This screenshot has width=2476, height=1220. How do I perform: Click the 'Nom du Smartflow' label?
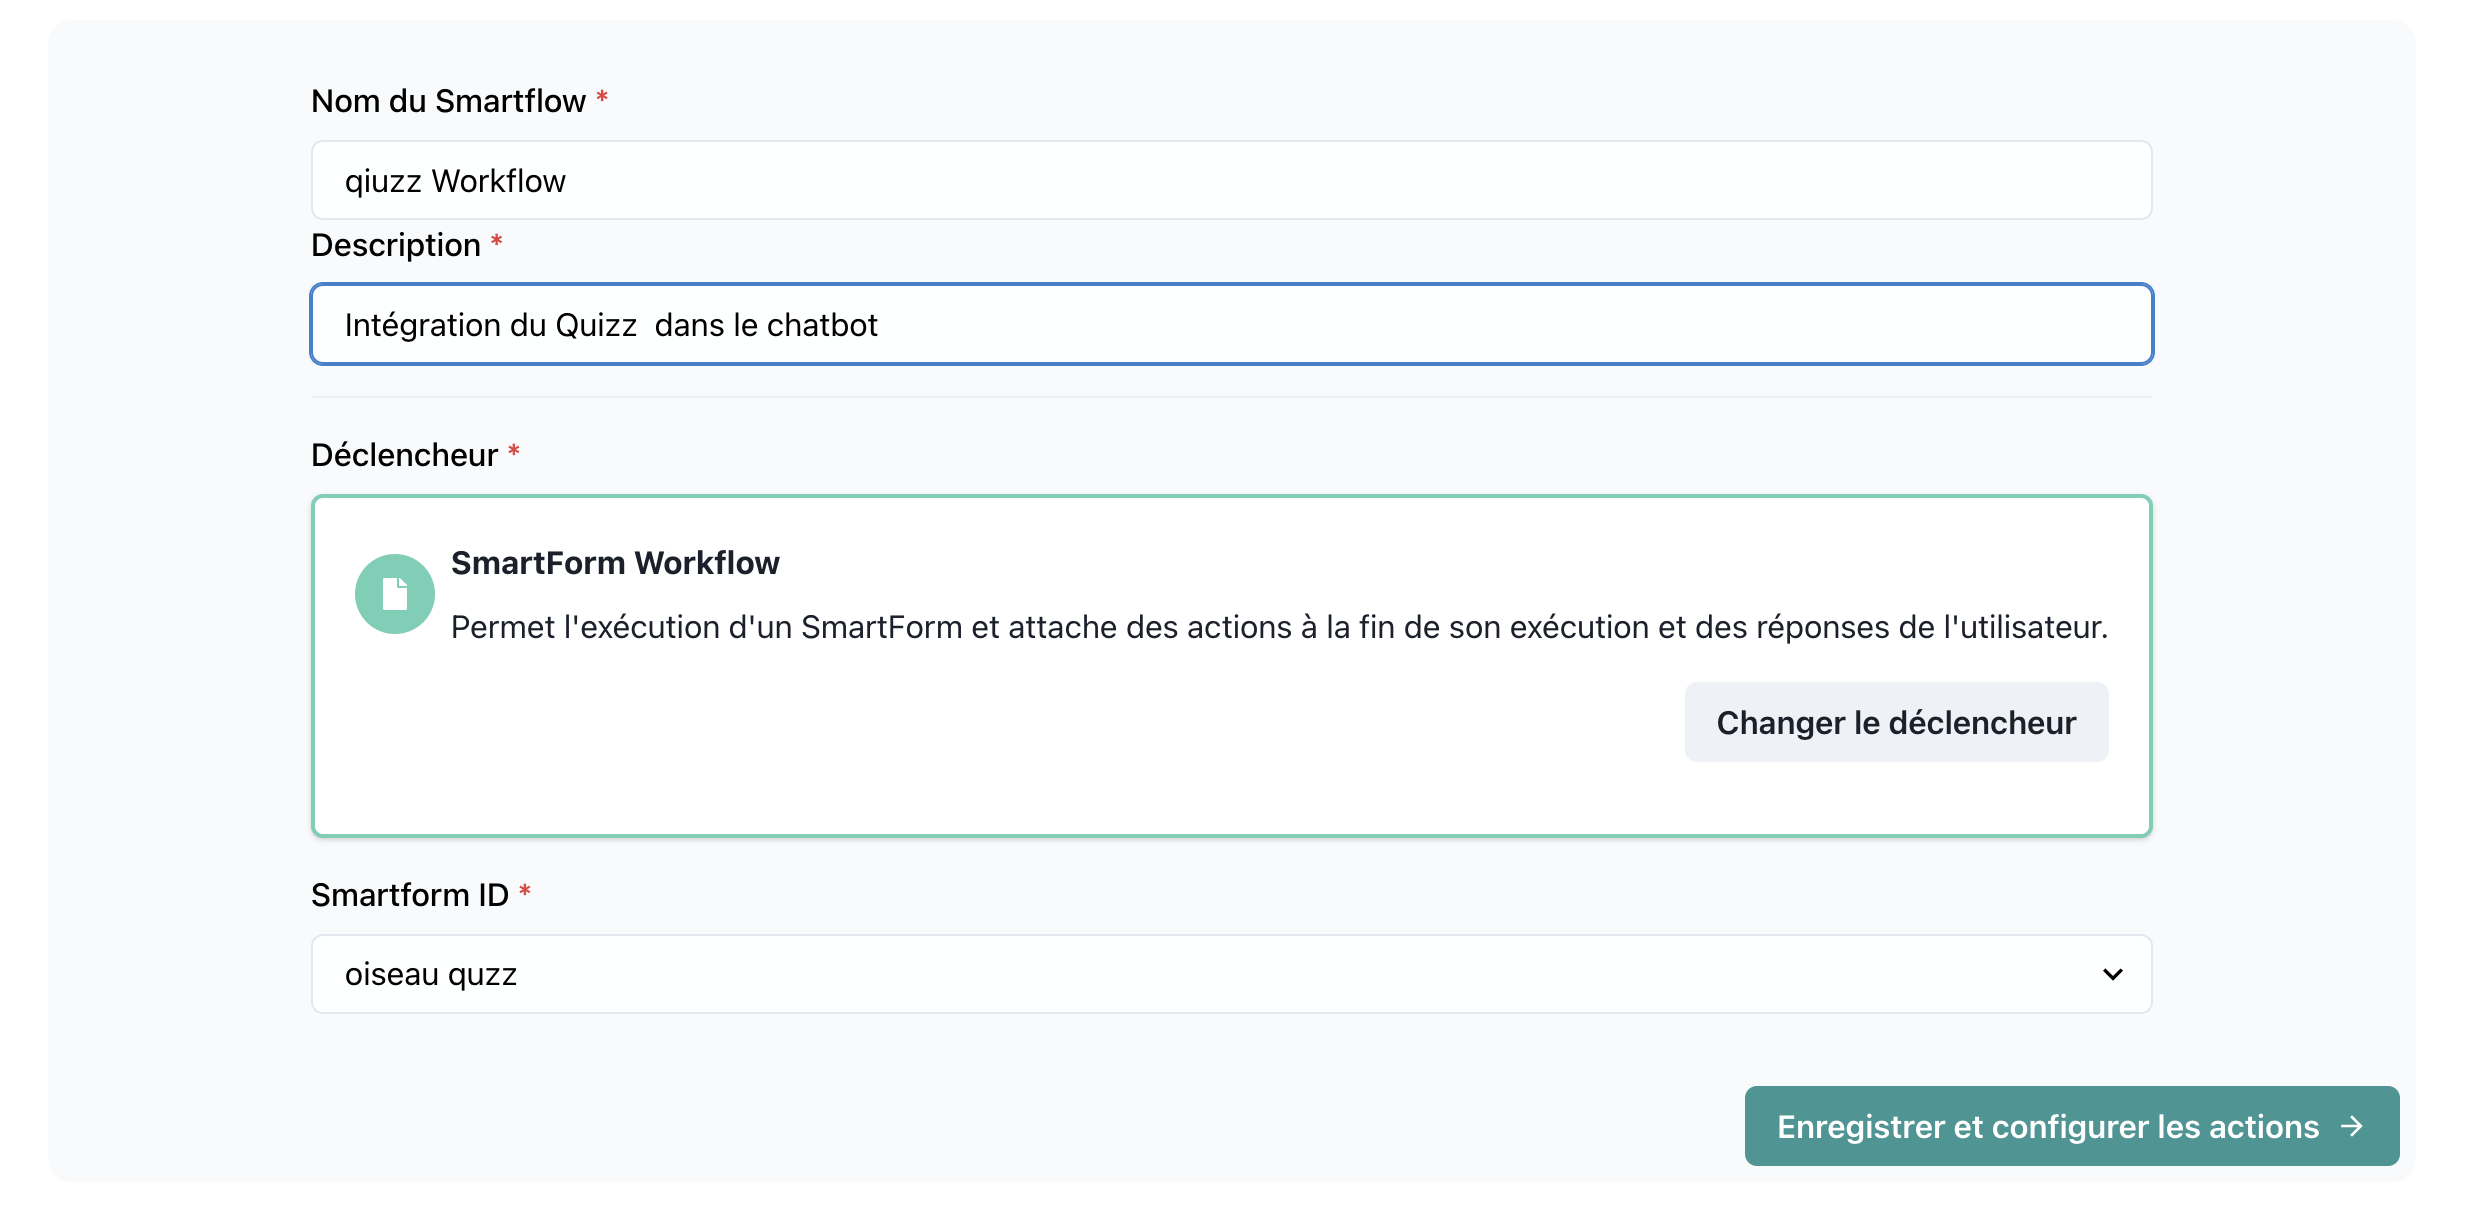[x=448, y=101]
